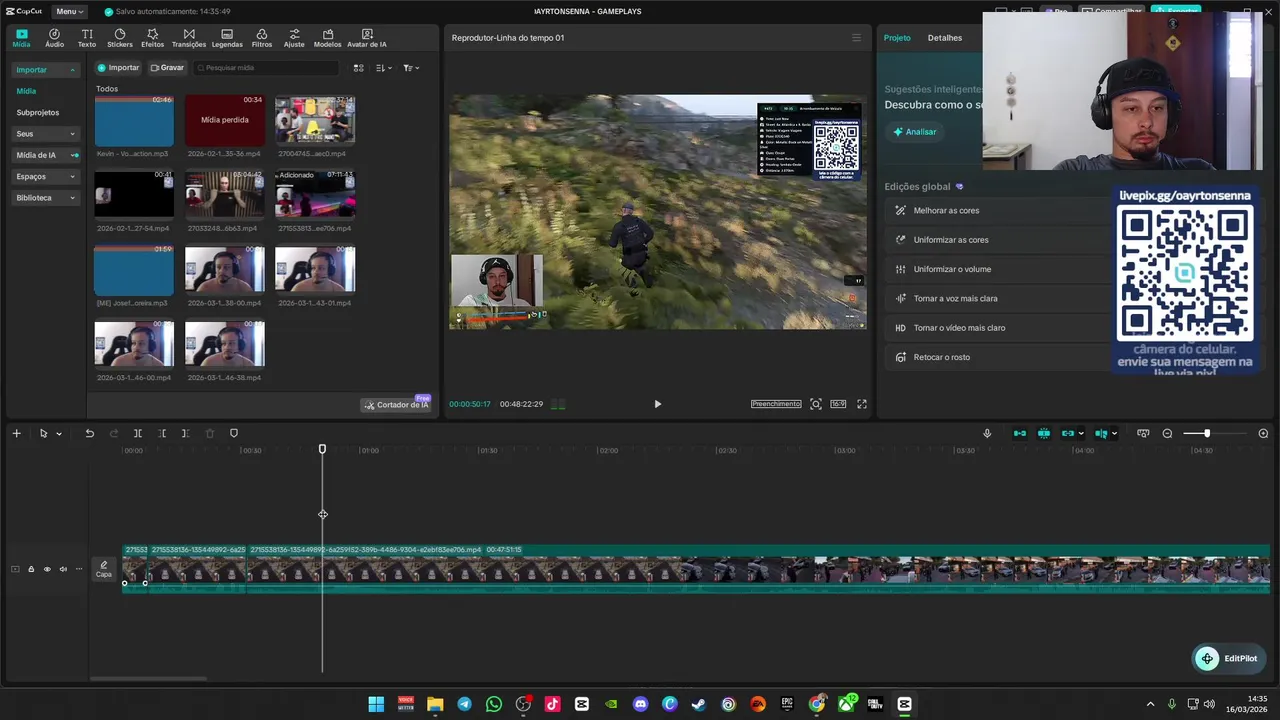This screenshot has height=720, width=1280.
Task: Select the Mídia perdida thumbnail
Action: coord(225,120)
